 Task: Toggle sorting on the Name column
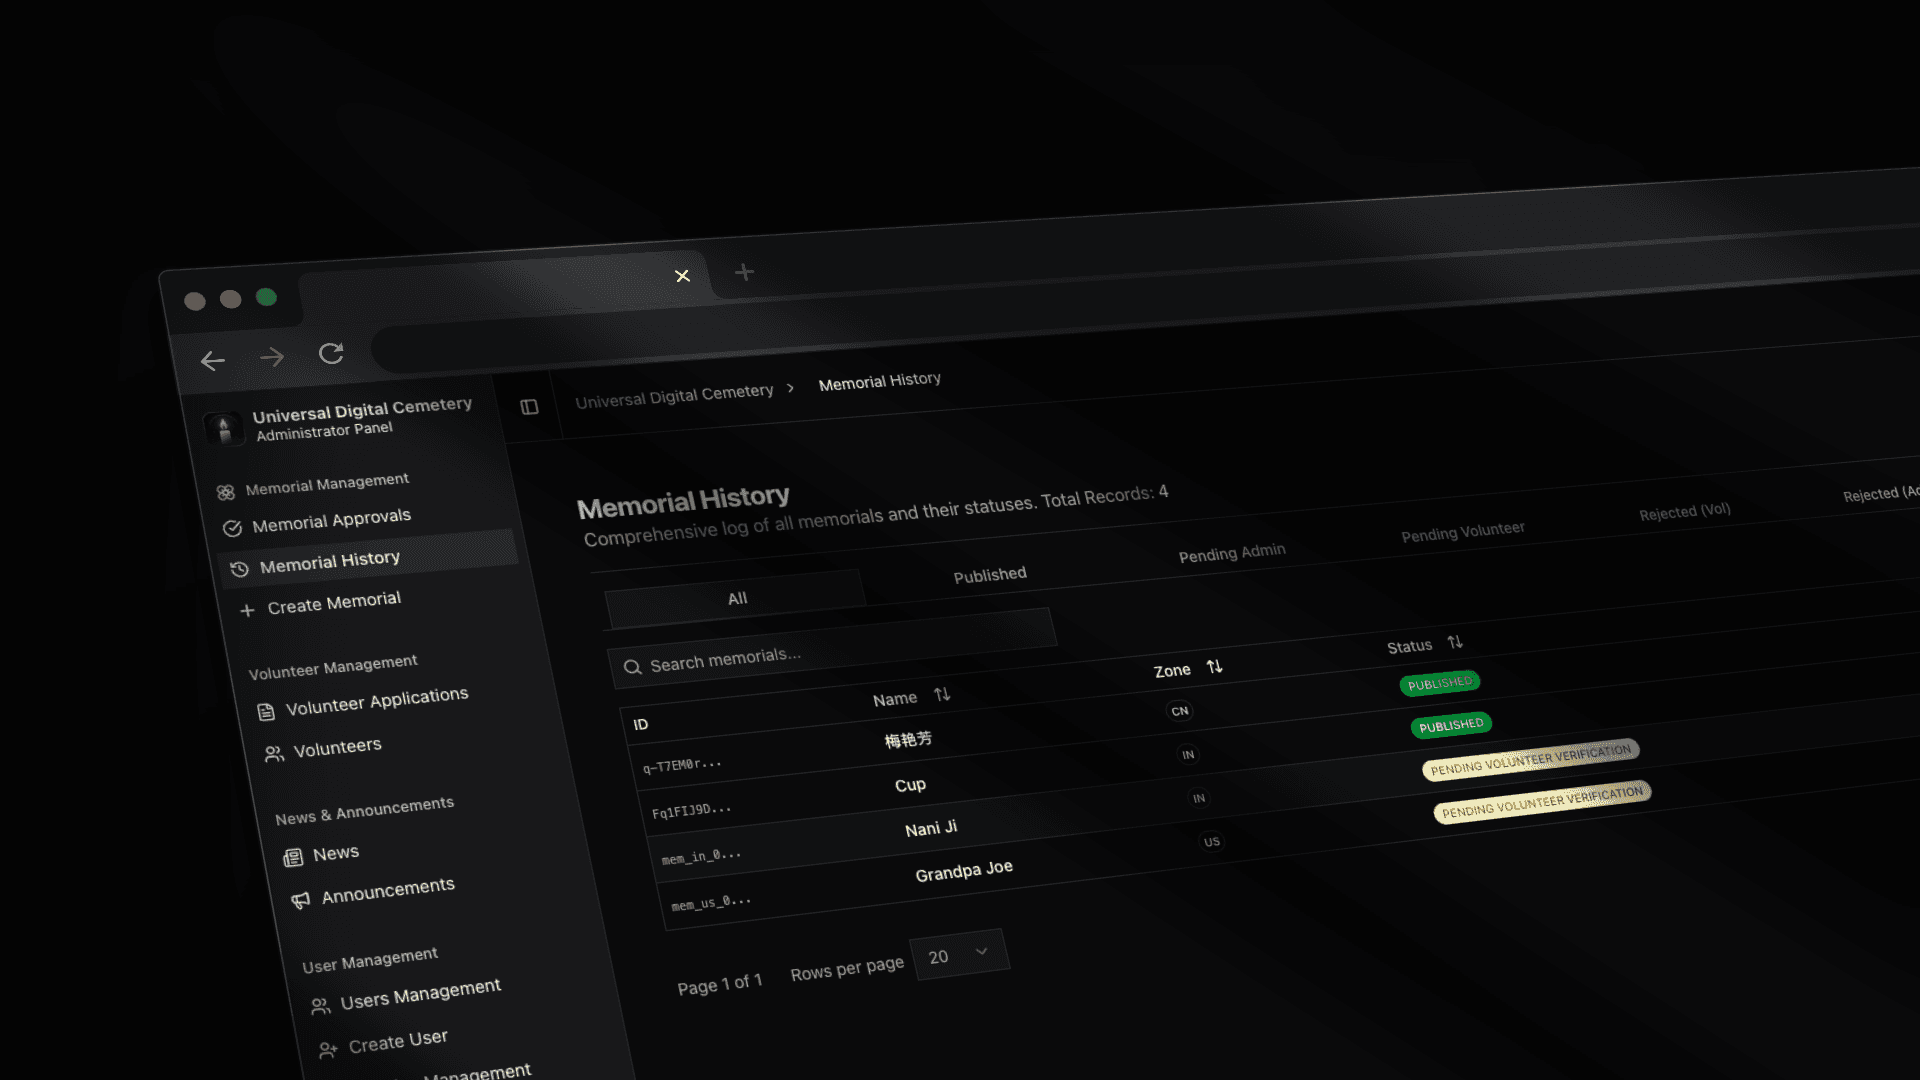(x=943, y=693)
